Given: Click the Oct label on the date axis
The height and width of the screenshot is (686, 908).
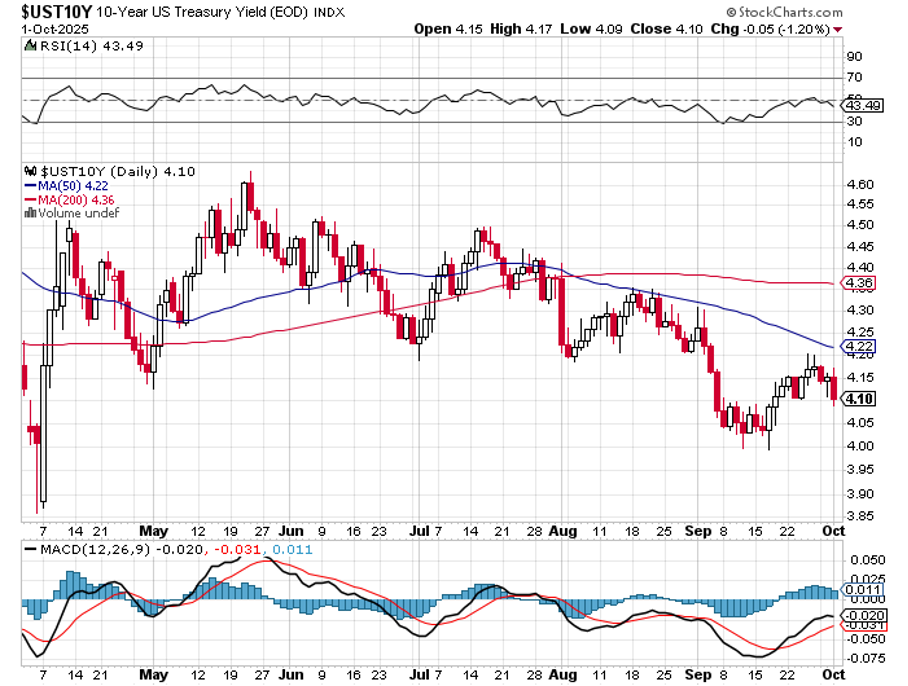Looking at the screenshot, I should (832, 532).
